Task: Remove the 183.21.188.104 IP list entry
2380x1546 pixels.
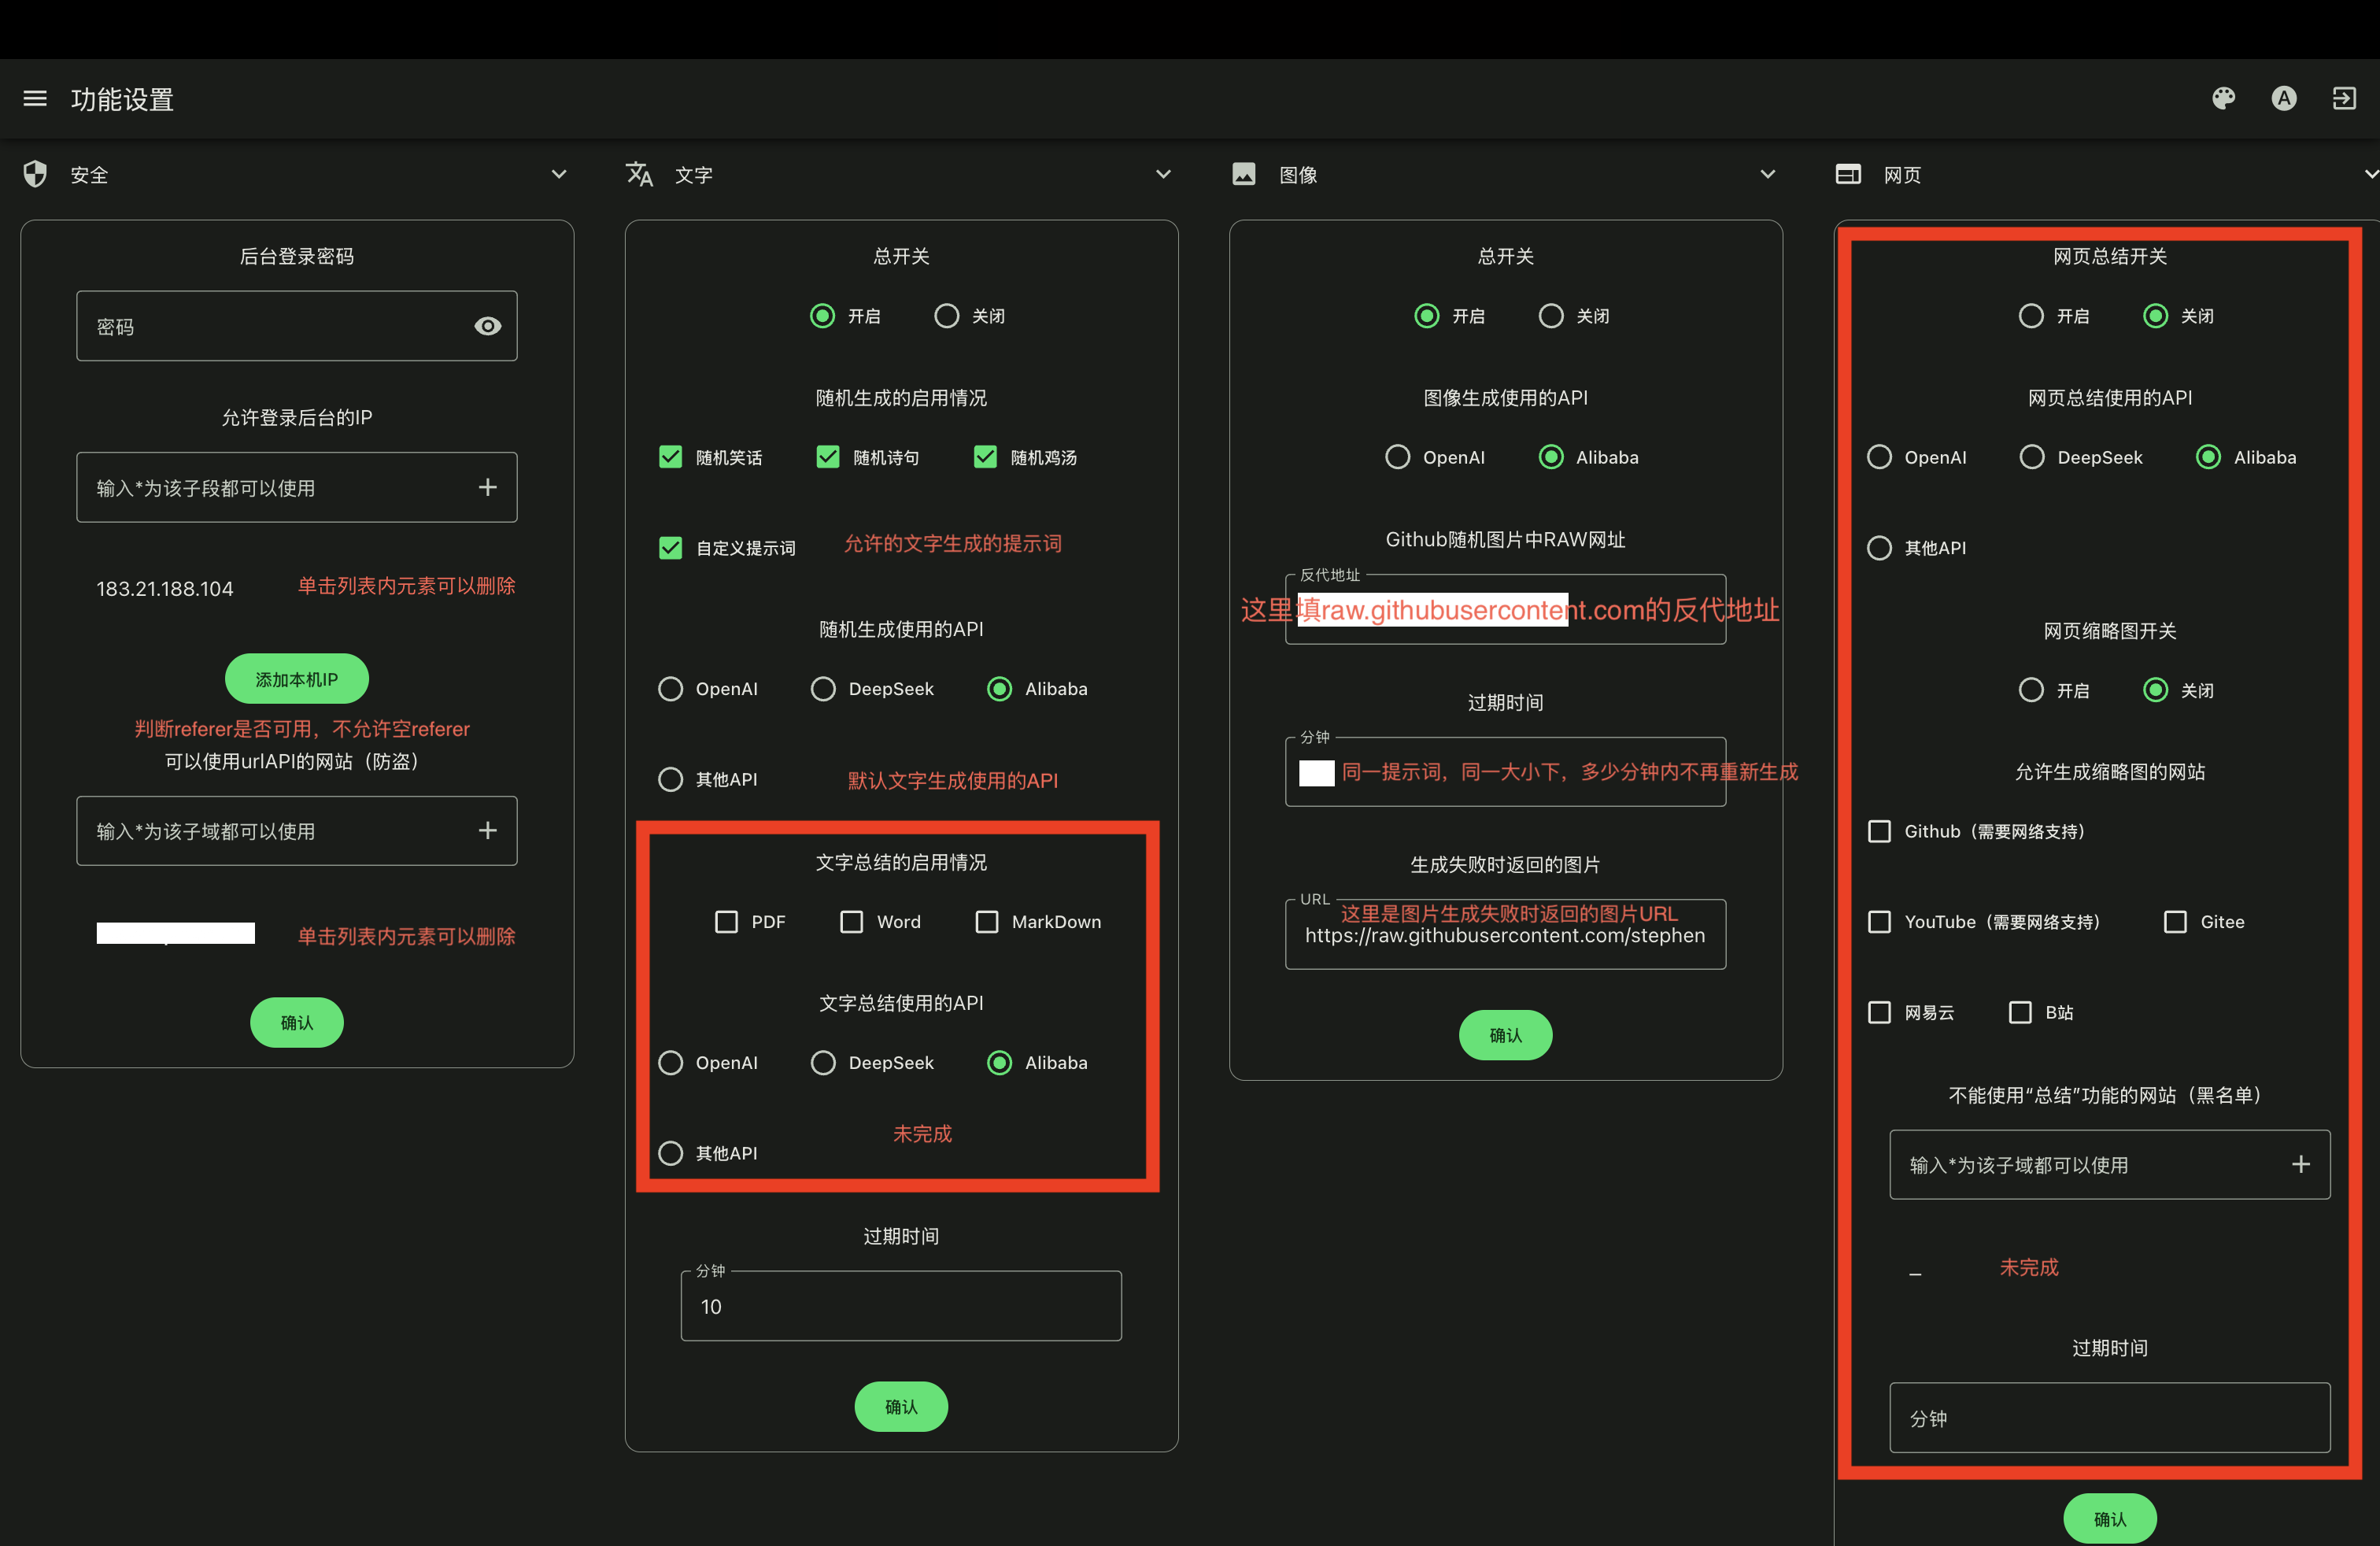Action: point(165,588)
